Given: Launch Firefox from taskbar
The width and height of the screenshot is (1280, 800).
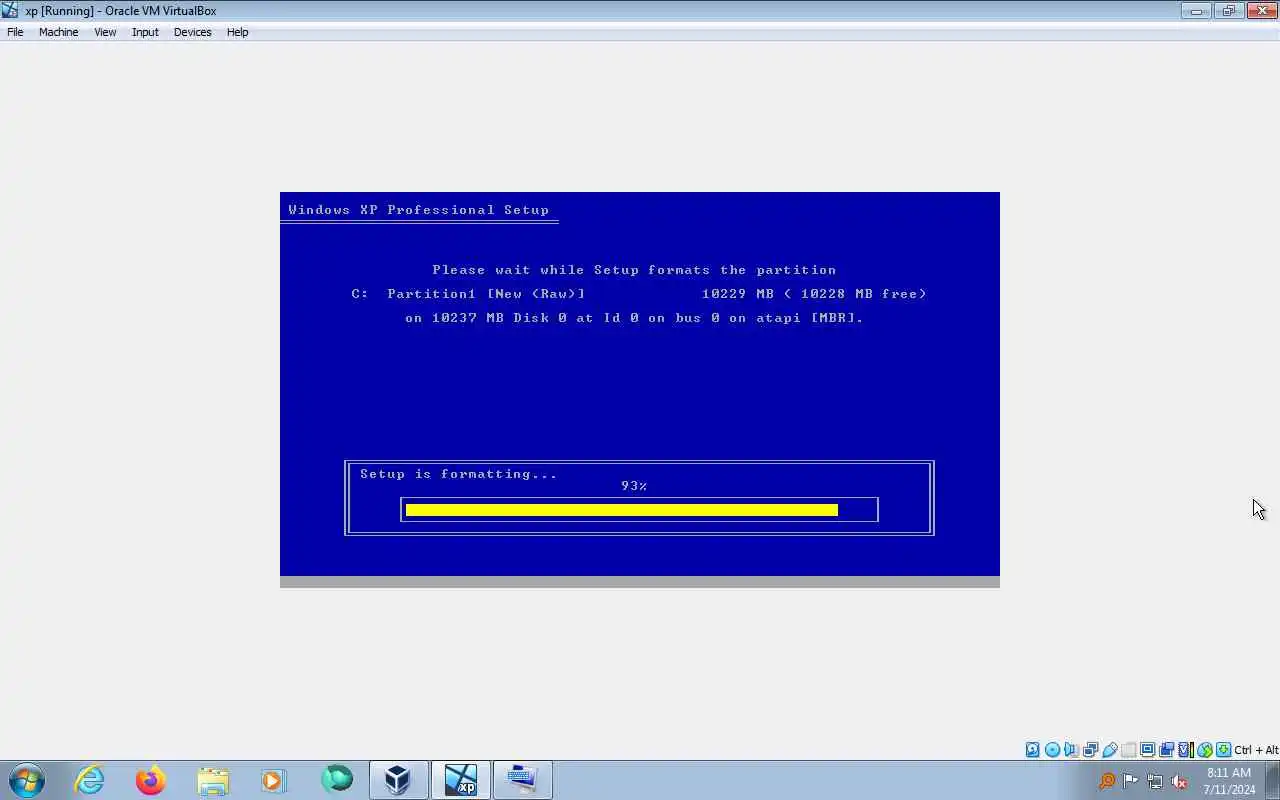Looking at the screenshot, I should 151,780.
